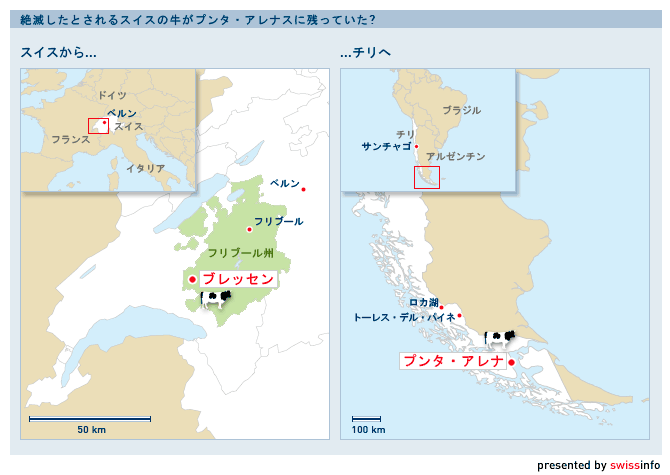Click the 100 km scale bar

367,419
